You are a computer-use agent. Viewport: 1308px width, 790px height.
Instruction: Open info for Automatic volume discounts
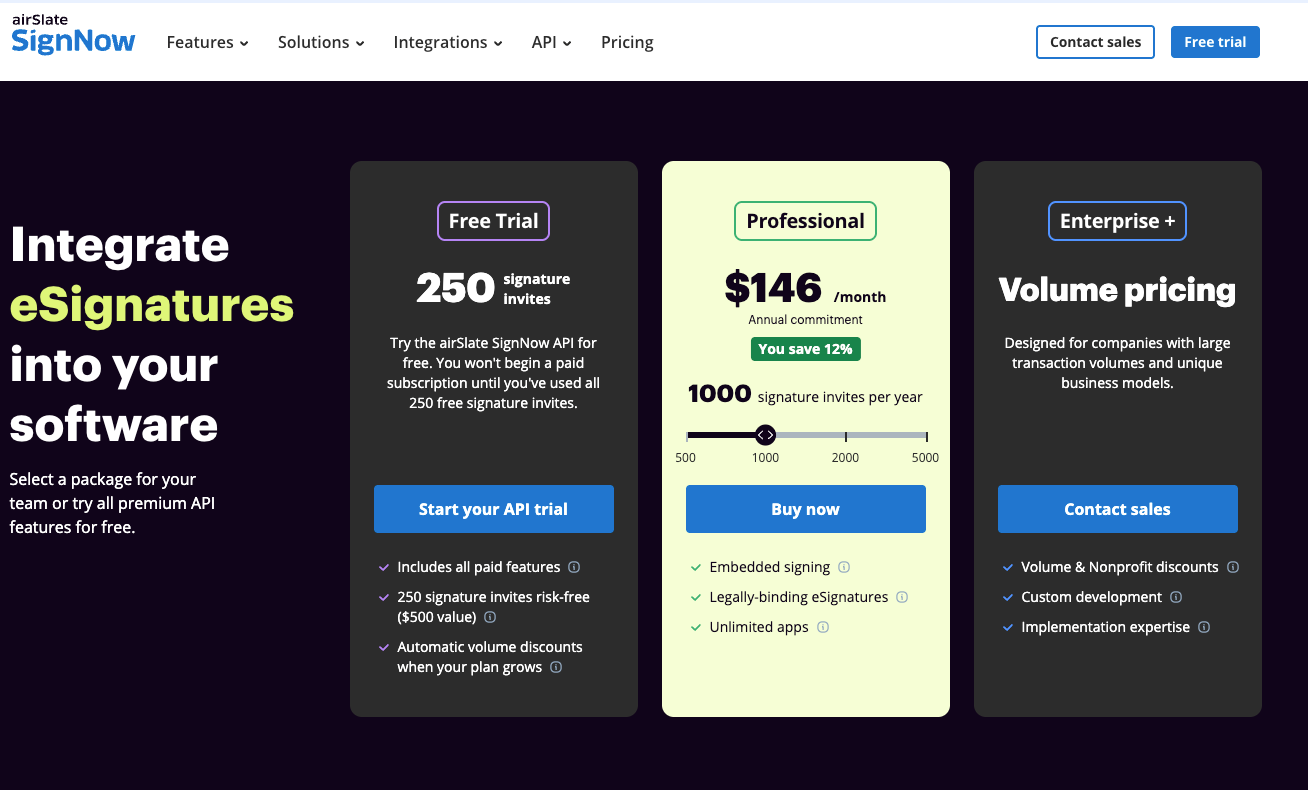coord(556,667)
